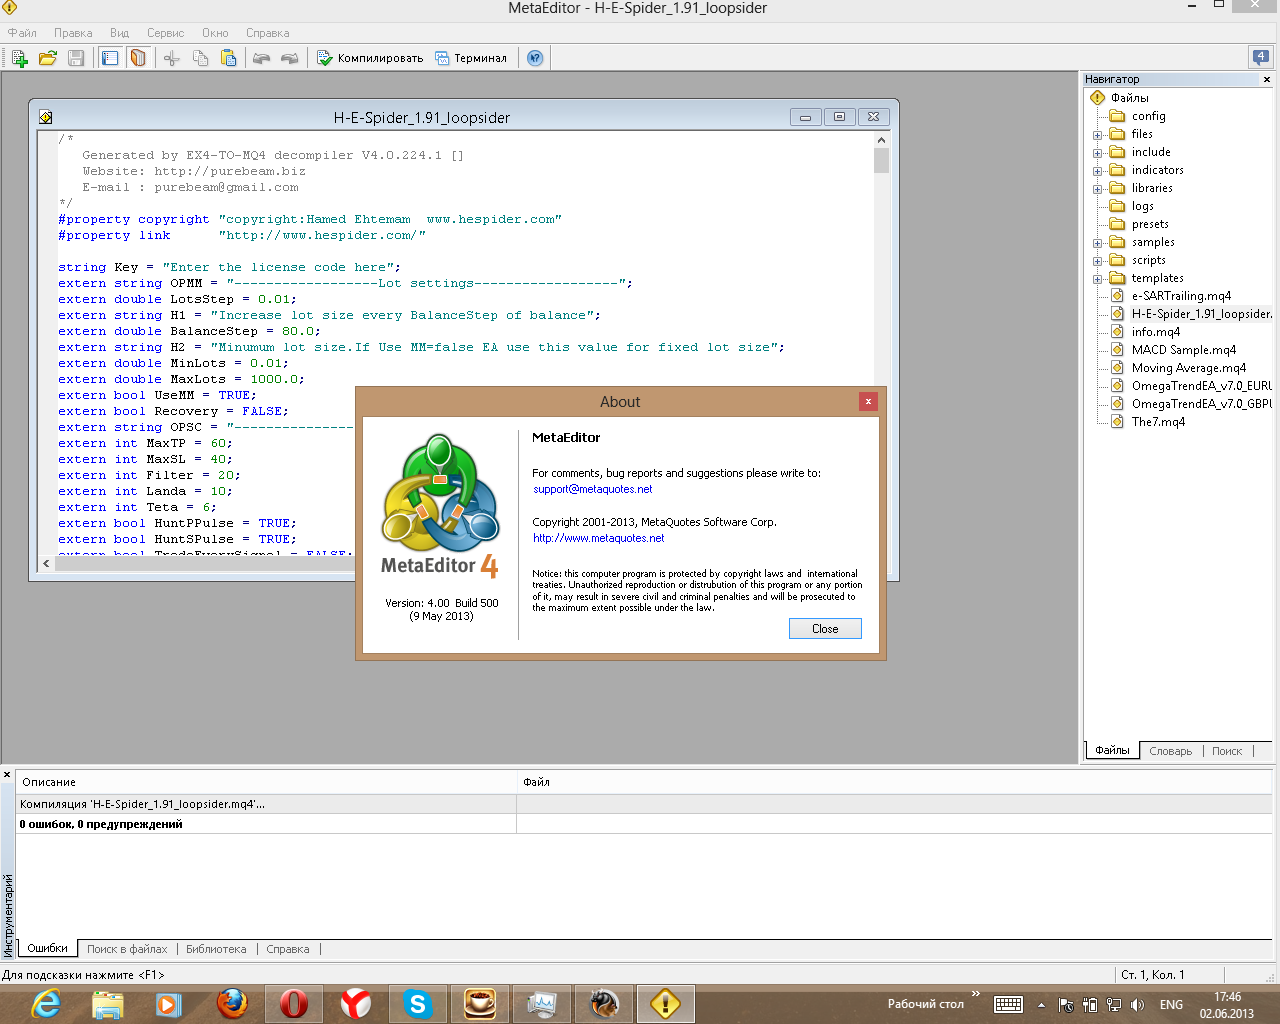Toggle the Navigator panel icon
This screenshot has height=1024, width=1280.
110,58
